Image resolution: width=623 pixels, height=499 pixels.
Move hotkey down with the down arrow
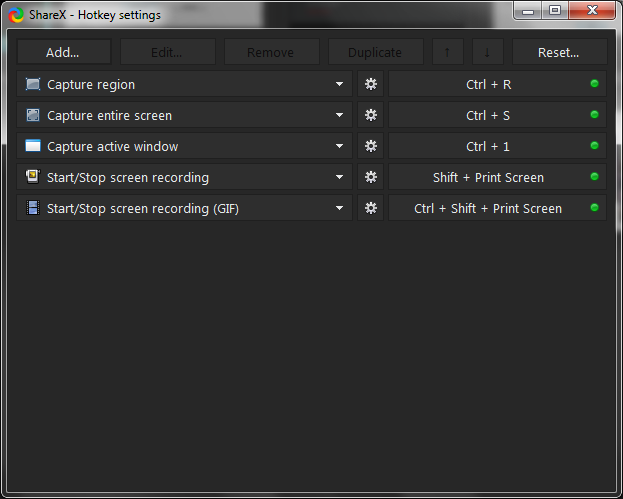[x=487, y=52]
